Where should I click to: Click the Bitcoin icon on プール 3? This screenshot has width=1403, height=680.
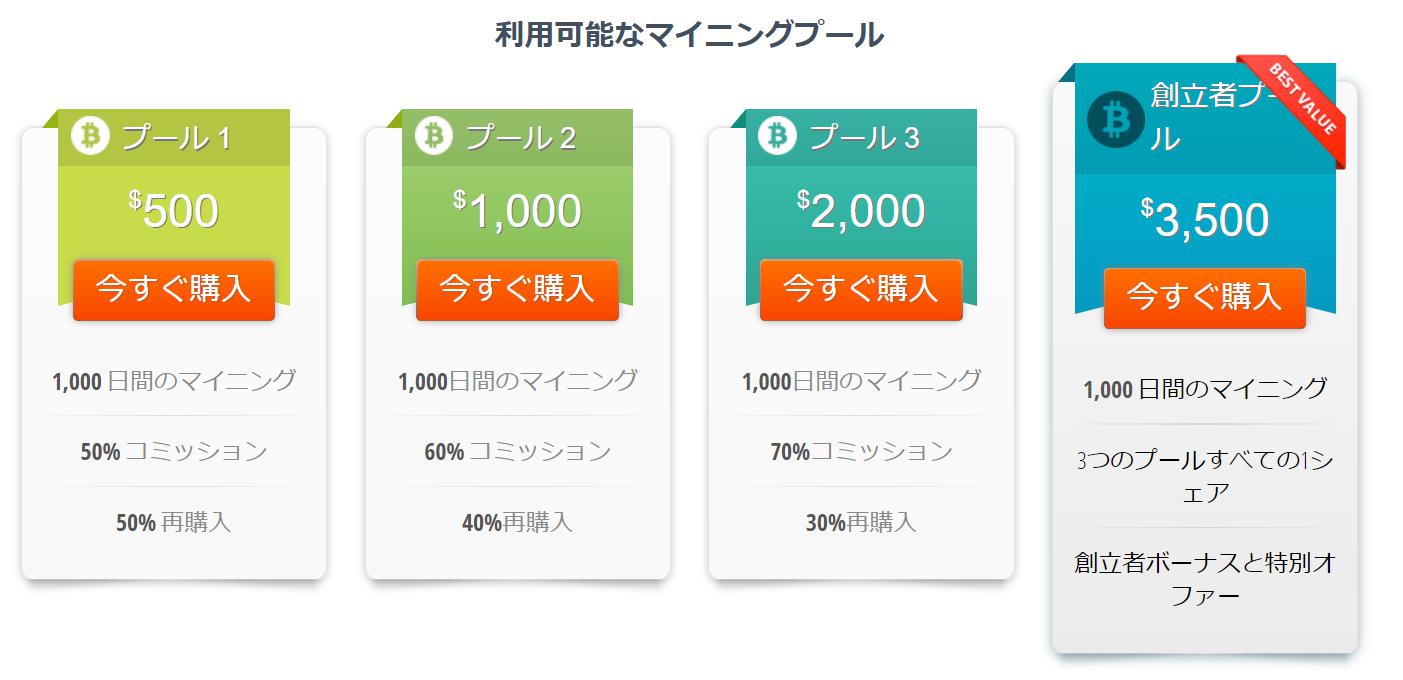pos(777,136)
